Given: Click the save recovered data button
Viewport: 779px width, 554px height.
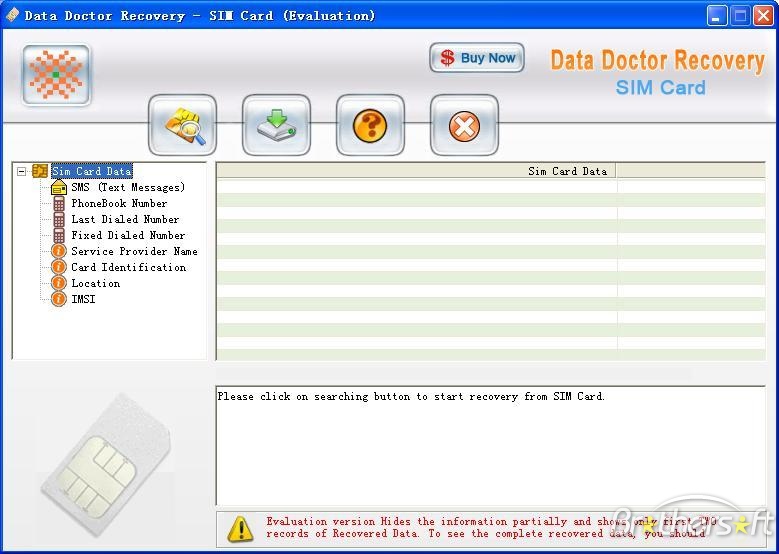Looking at the screenshot, I should (x=276, y=125).
